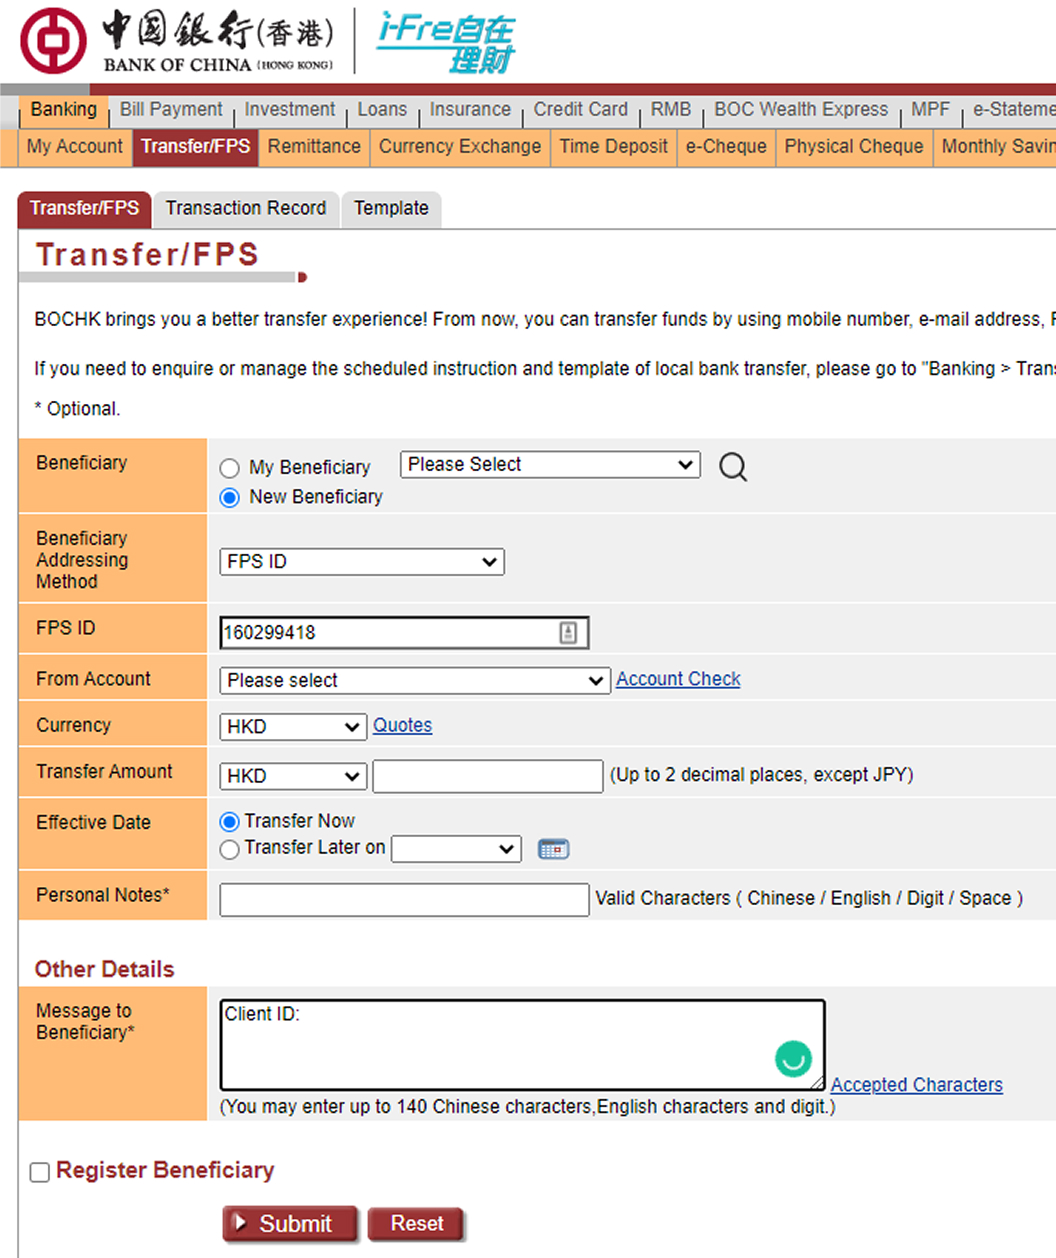Click the Bank of China logo

tap(177, 40)
